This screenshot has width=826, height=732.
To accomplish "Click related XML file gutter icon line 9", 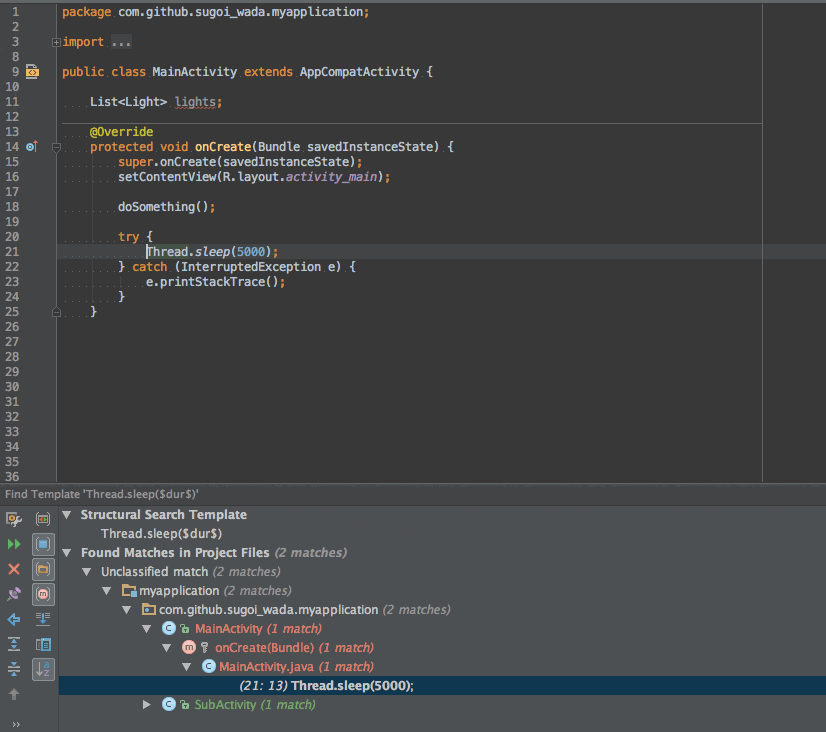I will [x=32, y=72].
